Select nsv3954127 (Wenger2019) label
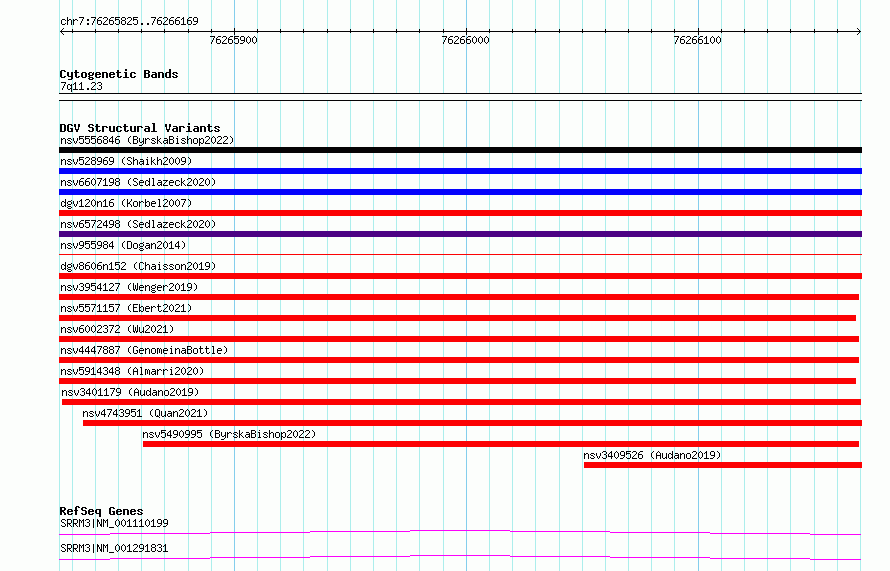 pos(129,287)
